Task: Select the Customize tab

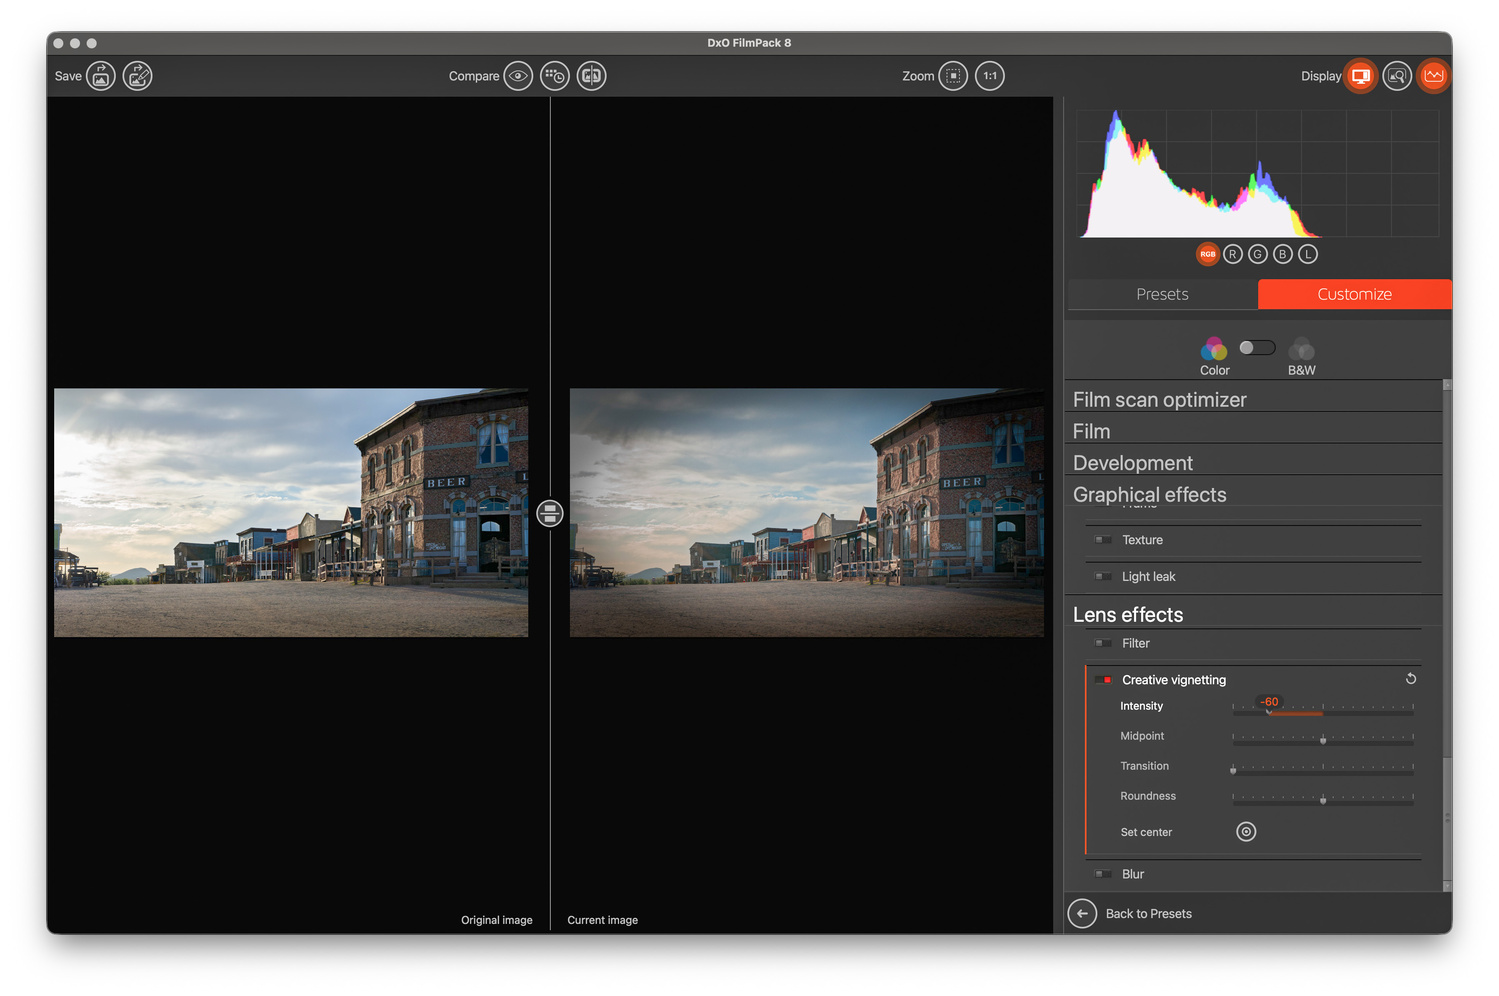Action: point(1354,294)
